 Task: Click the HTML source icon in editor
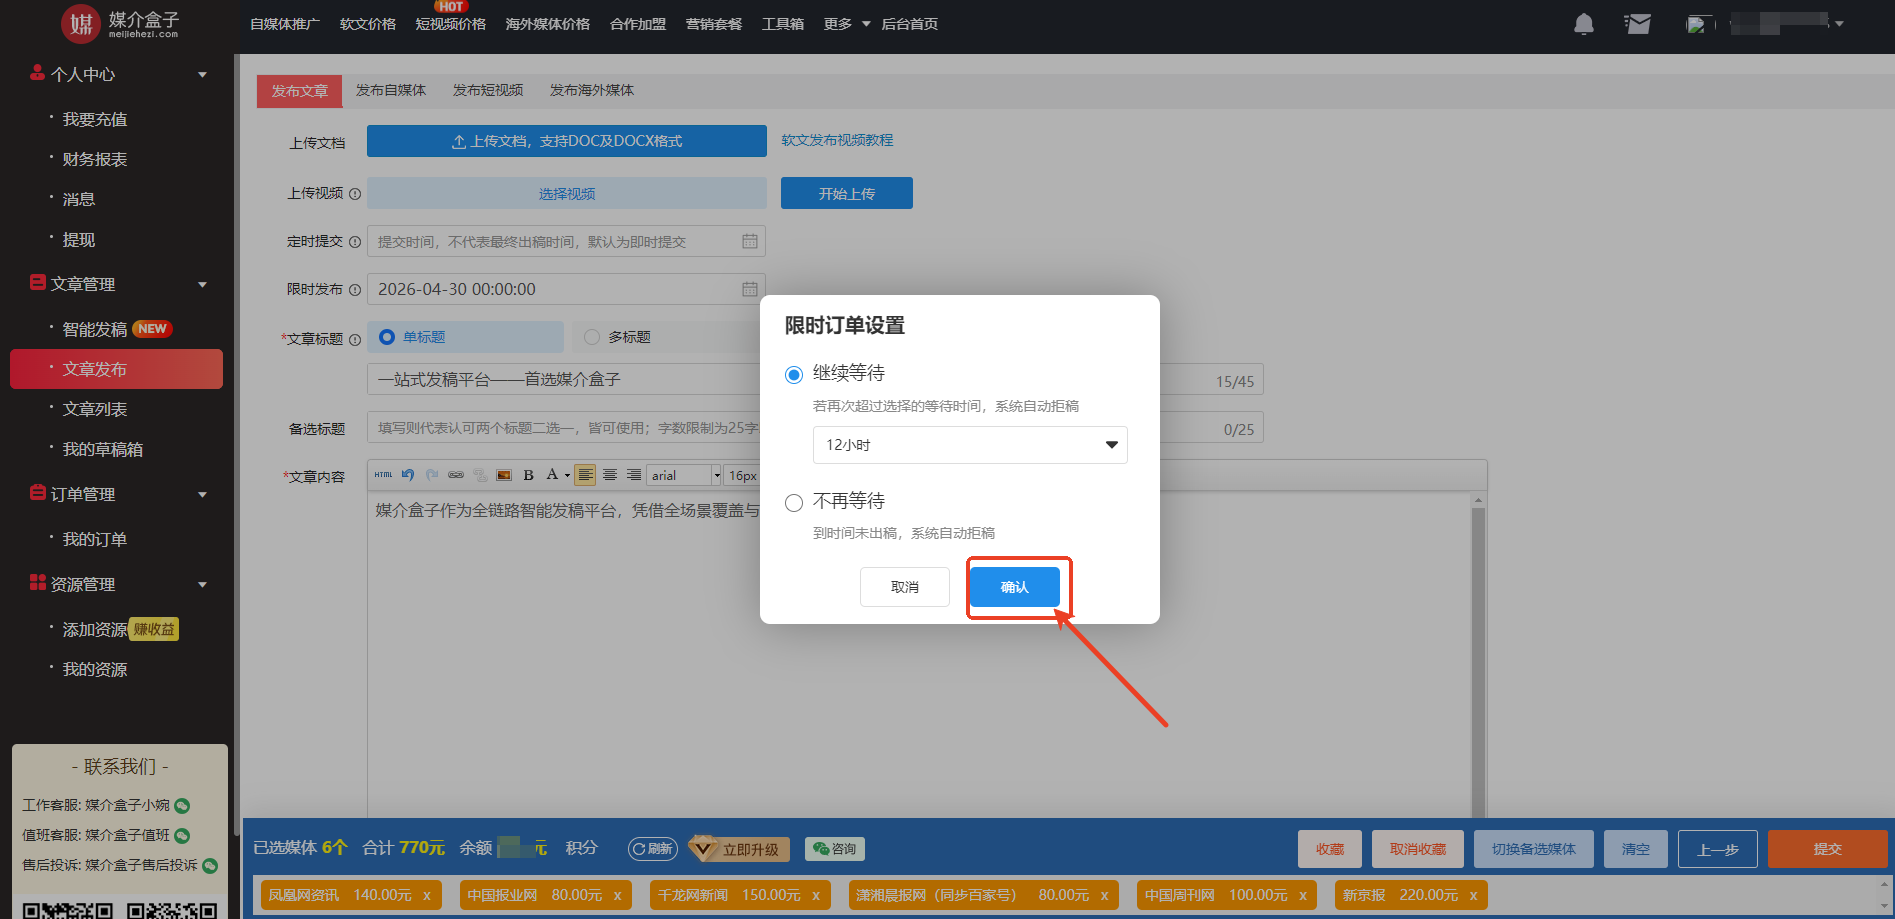pos(383,475)
